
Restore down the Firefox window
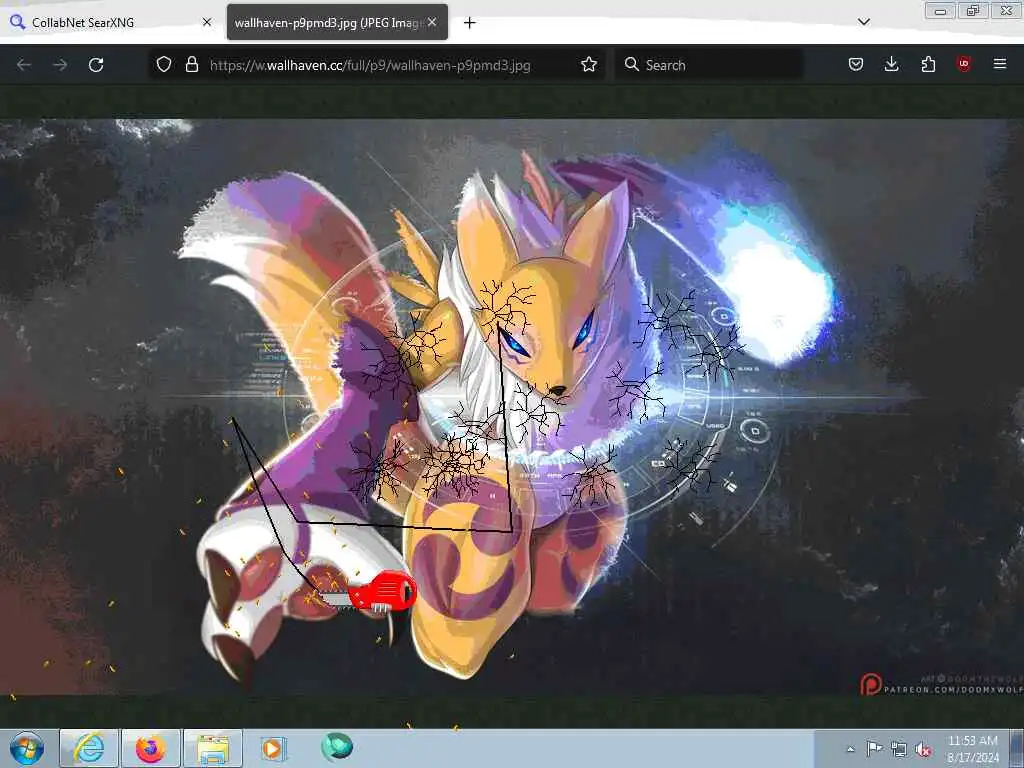[x=973, y=10]
